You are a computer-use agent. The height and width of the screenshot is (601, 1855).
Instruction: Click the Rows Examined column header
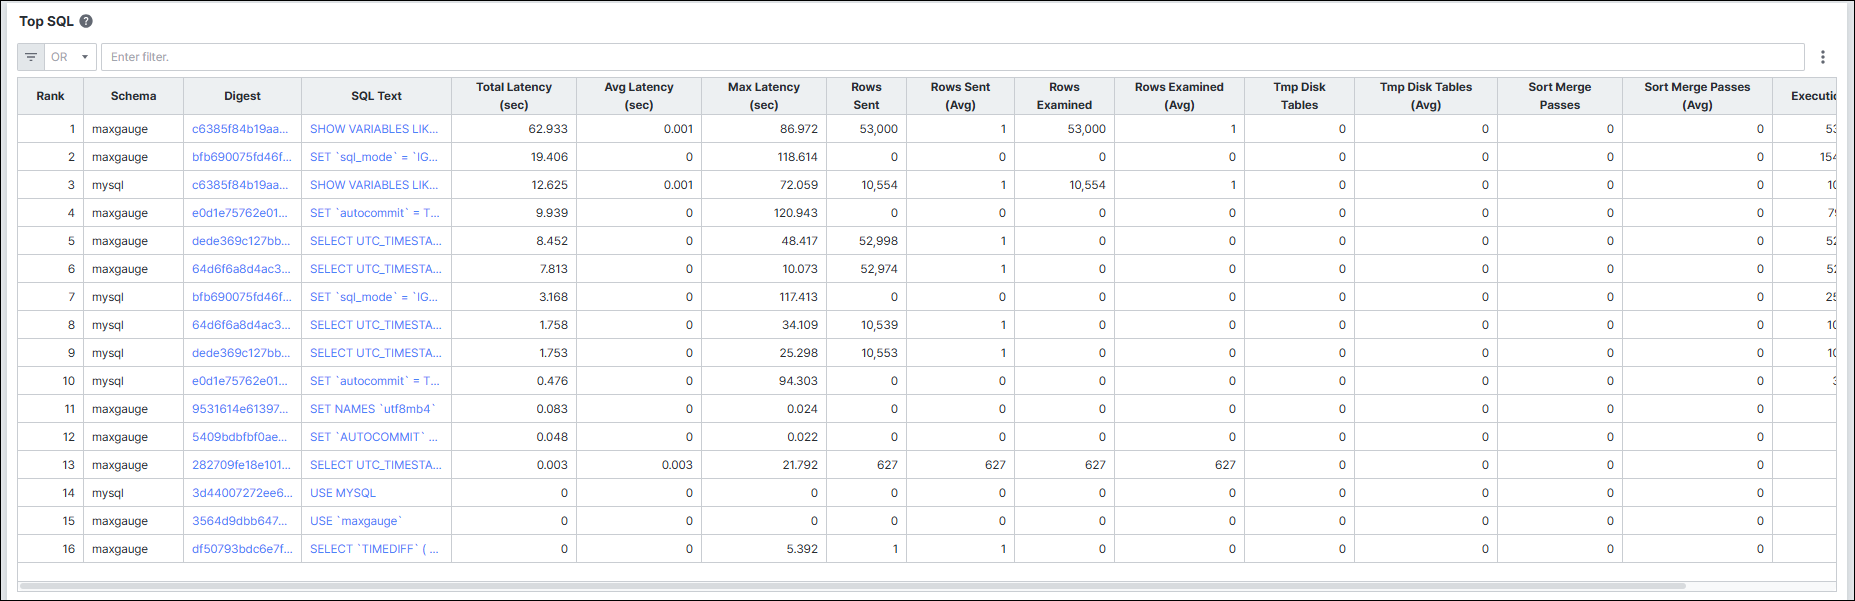(x=1064, y=96)
